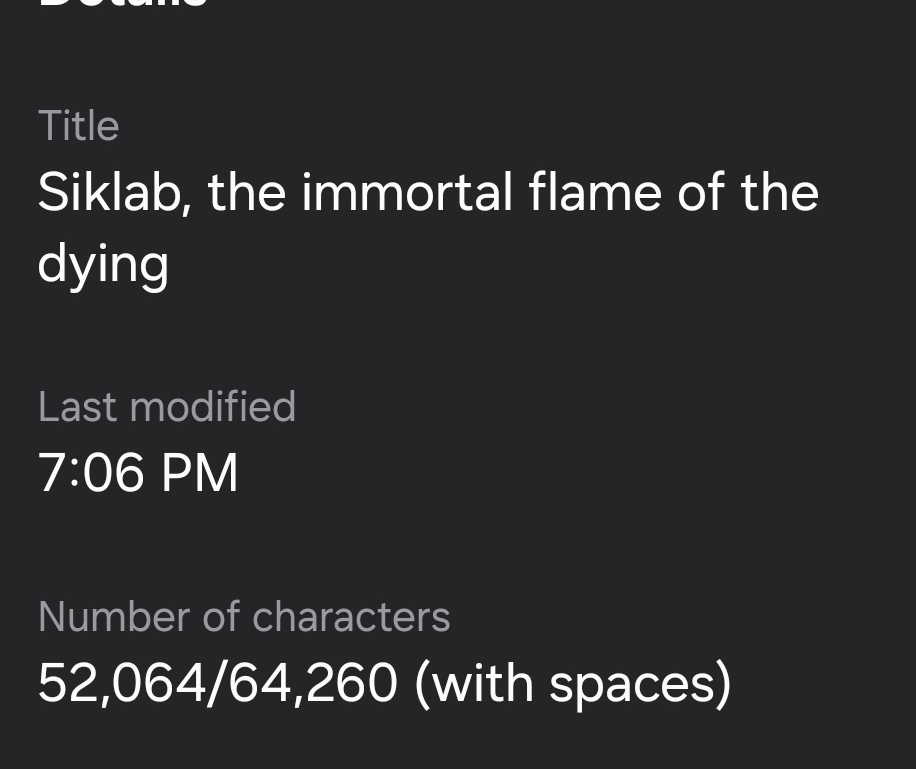Screen dimensions: 916x769
Task: Click the Number of characters label
Action: [x=243, y=617]
